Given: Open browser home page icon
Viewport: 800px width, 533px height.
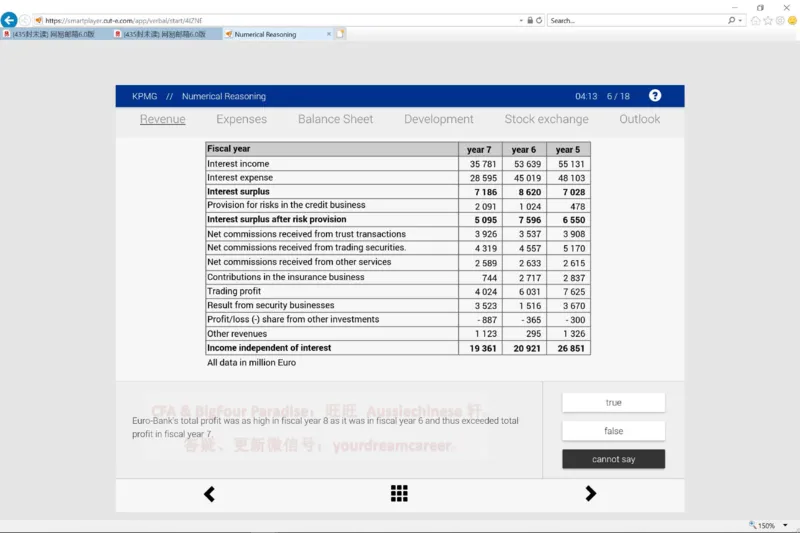Looking at the screenshot, I should (x=756, y=20).
